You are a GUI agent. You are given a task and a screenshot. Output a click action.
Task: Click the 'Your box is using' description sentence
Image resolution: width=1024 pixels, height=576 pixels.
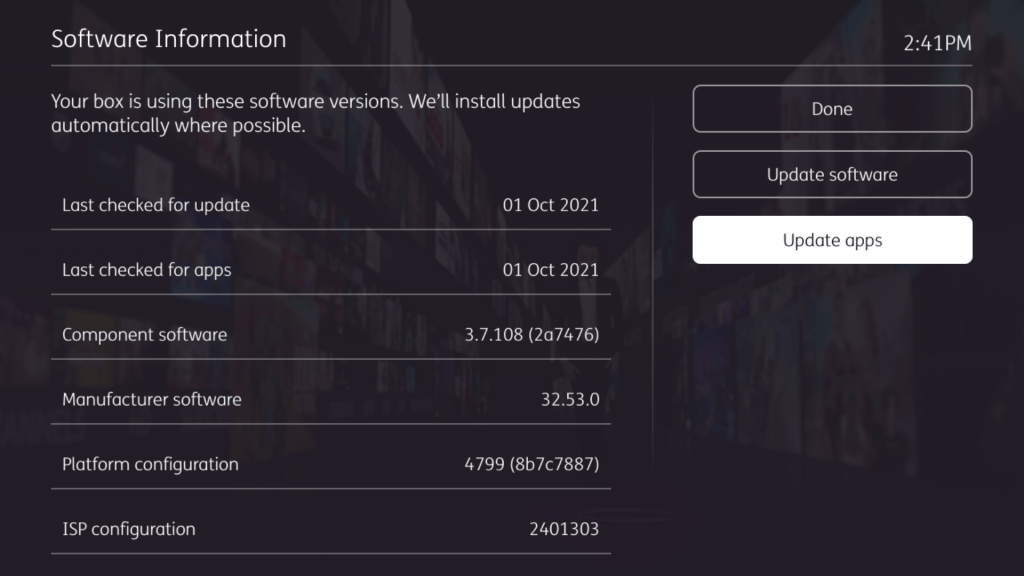click(315, 102)
